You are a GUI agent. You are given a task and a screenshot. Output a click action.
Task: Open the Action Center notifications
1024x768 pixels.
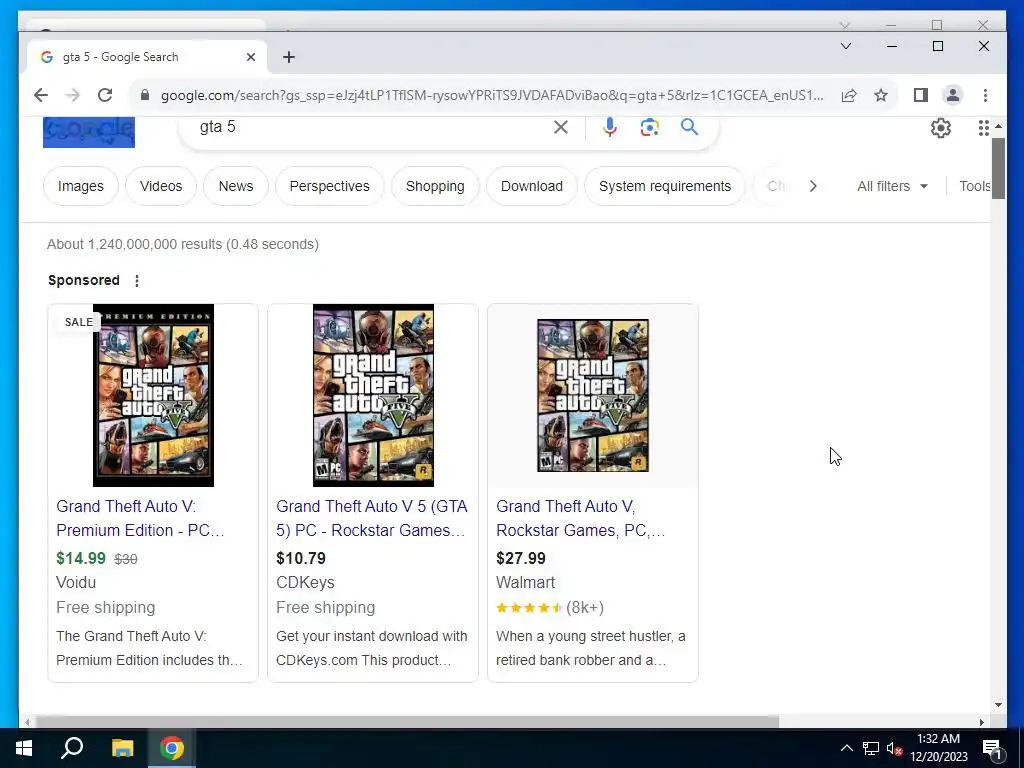(992, 748)
